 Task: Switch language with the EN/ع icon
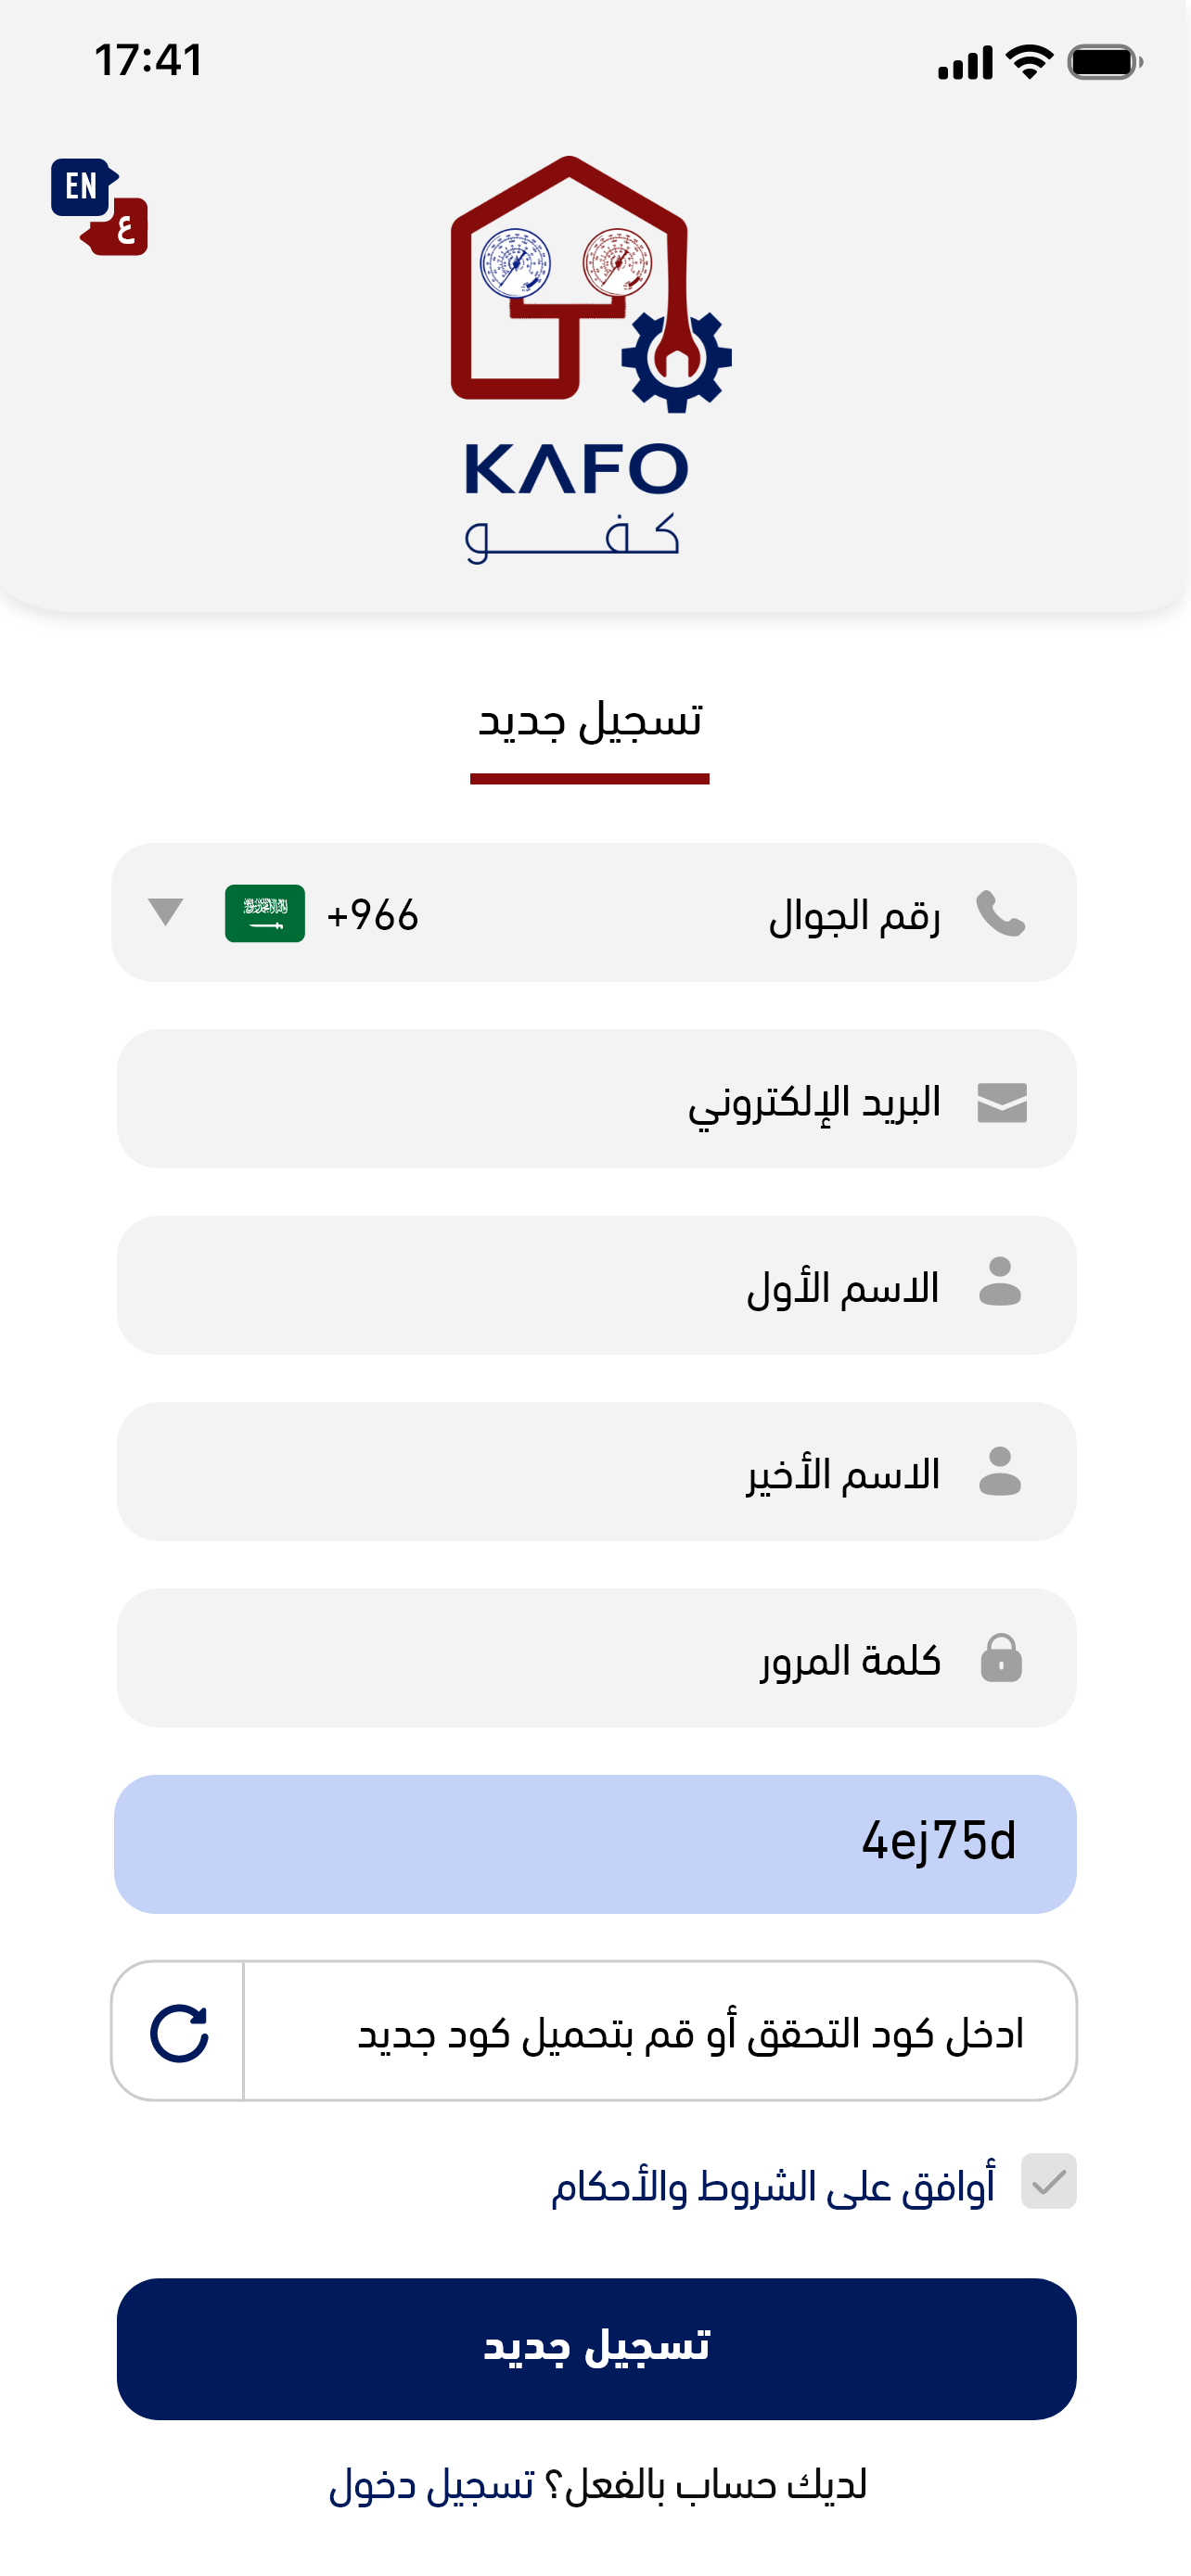[x=99, y=206]
